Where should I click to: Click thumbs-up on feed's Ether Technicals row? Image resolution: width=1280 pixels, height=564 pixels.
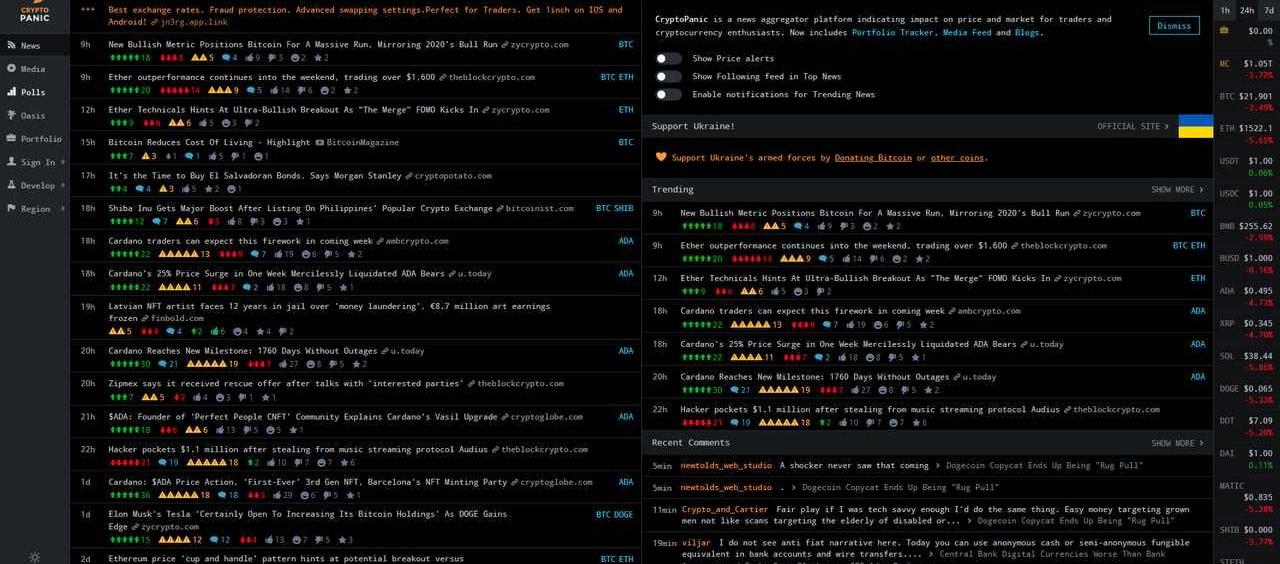click(x=206, y=123)
